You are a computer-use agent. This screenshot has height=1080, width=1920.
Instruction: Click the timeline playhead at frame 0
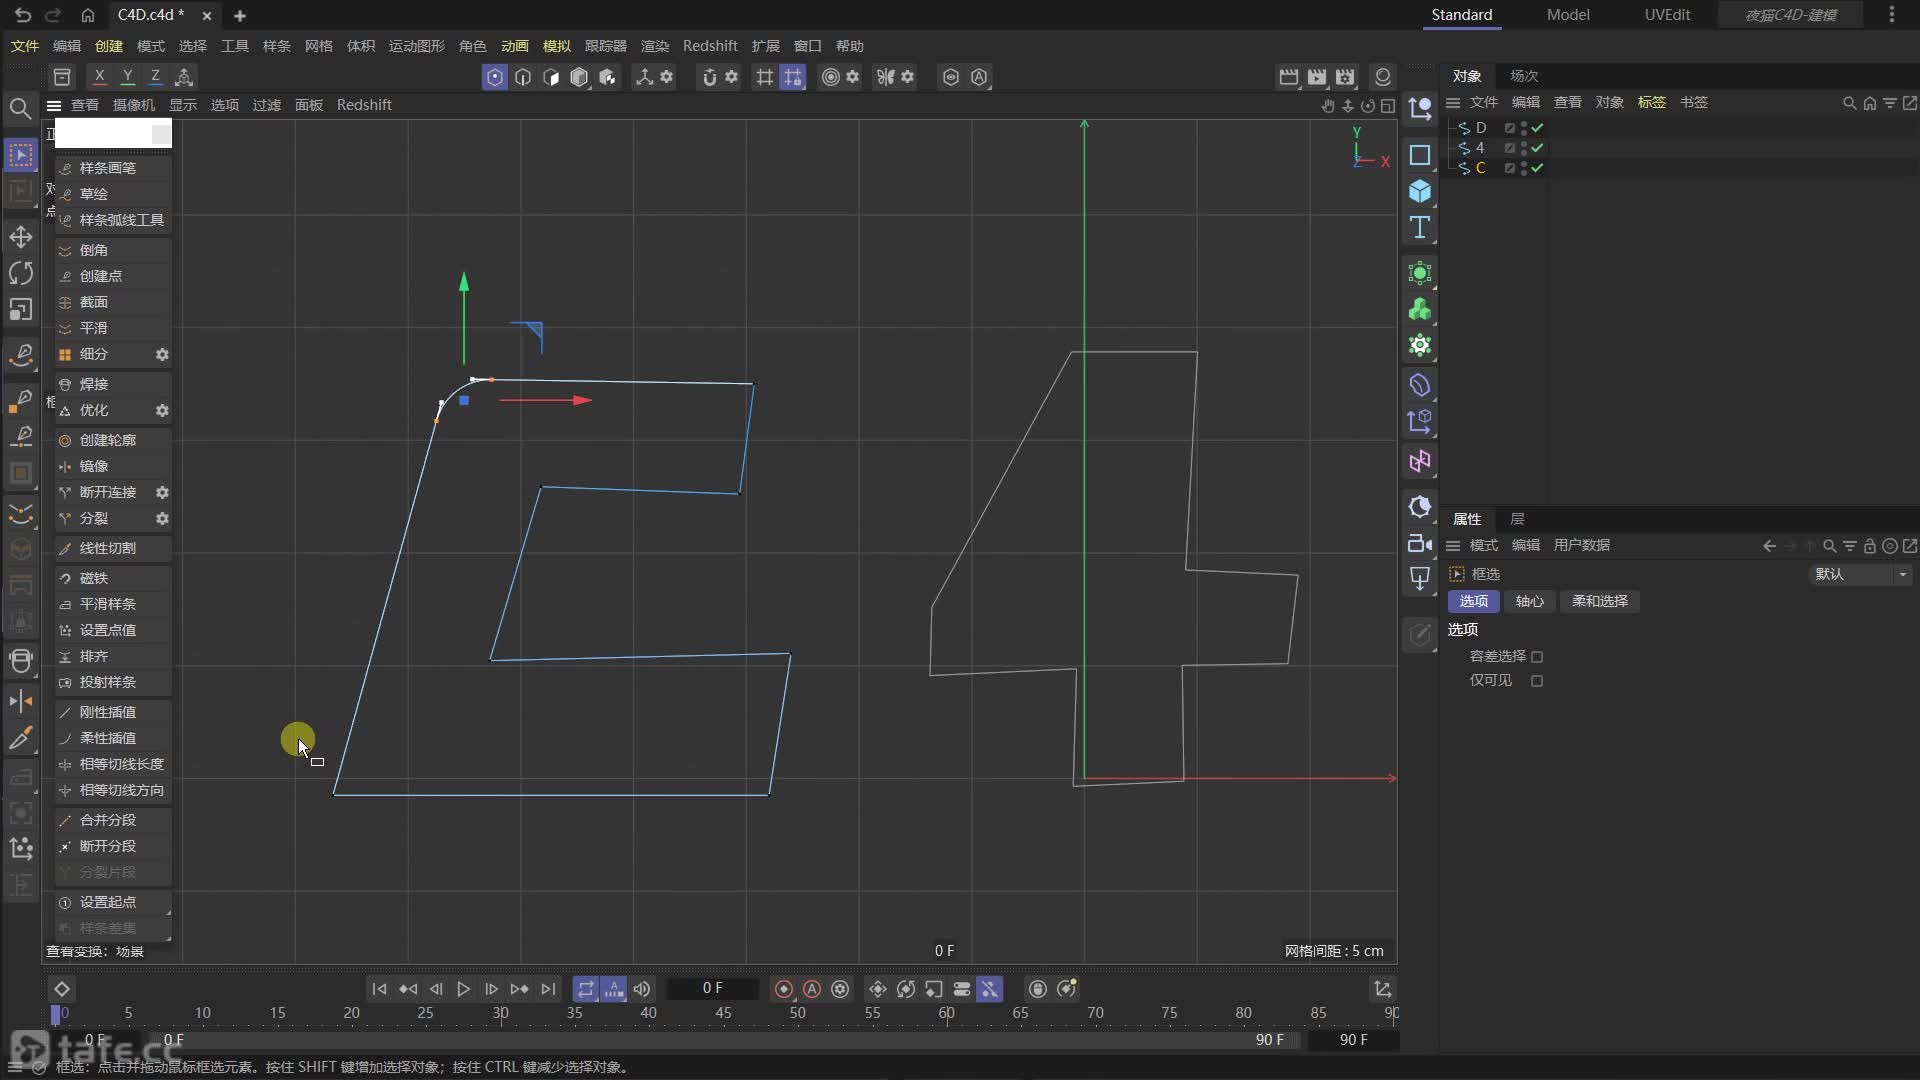(56, 1014)
